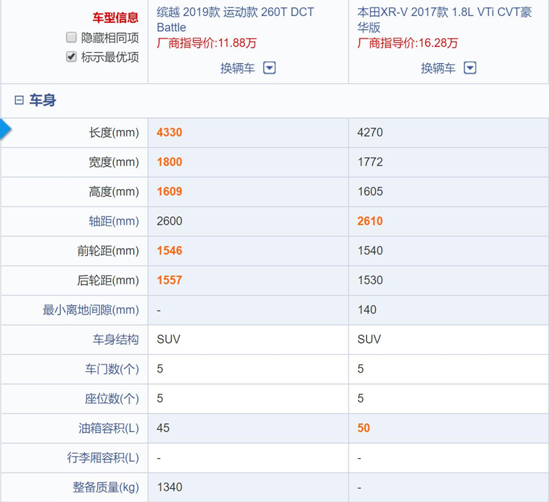549x502 pixels.
Task: Click 换辆车 under the 本田XR-V column
Action: [x=438, y=68]
